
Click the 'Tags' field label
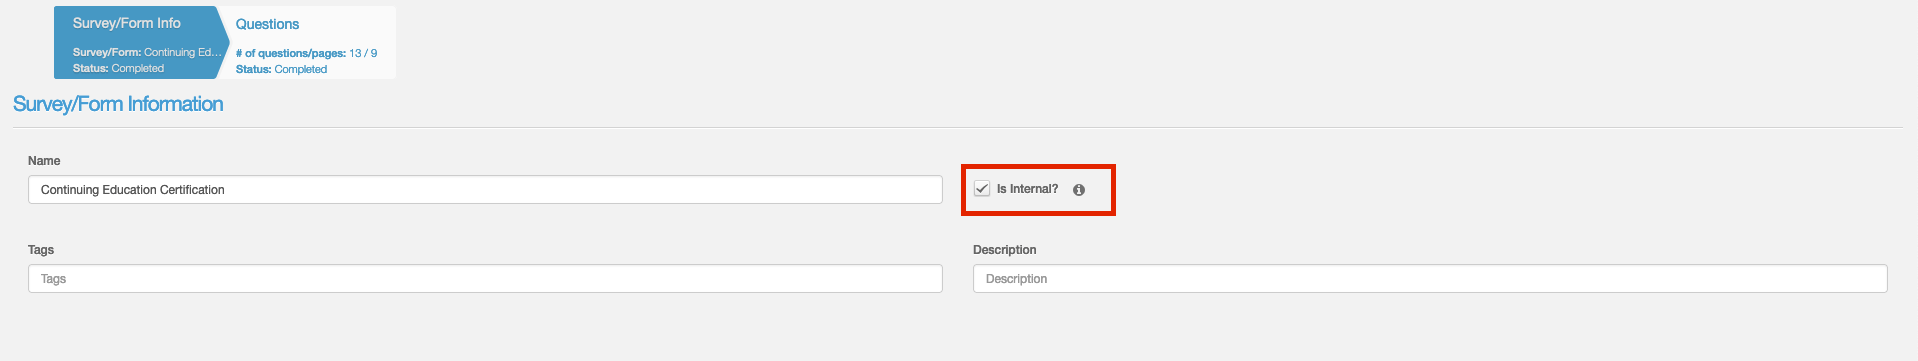41,250
